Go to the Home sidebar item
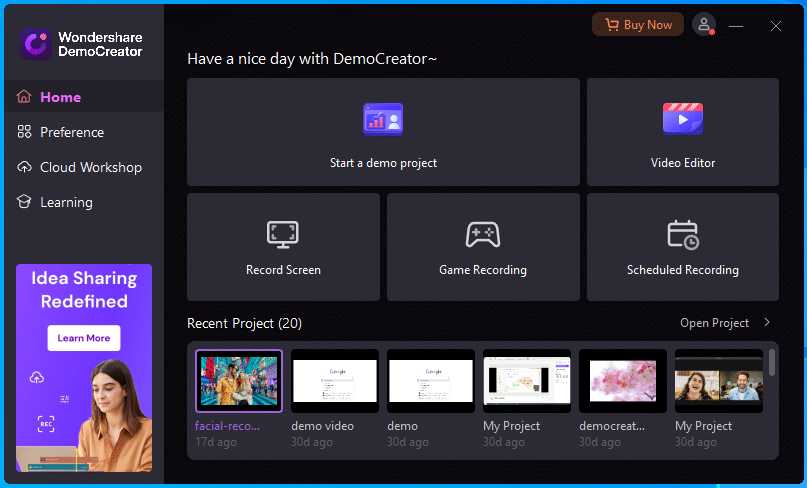 (60, 97)
